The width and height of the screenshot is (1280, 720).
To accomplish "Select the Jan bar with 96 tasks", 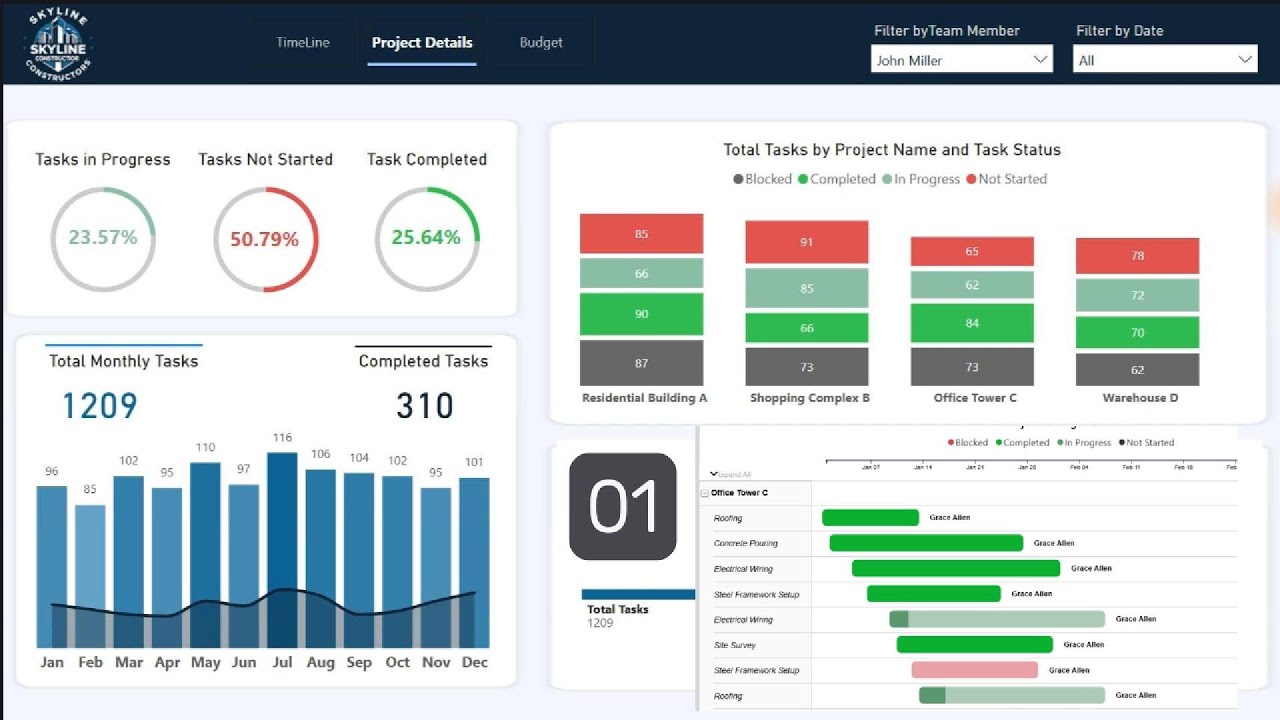I will click(52, 567).
